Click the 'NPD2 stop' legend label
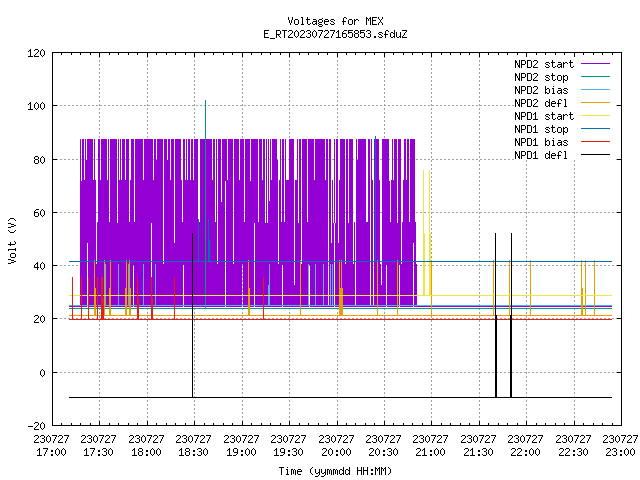This screenshot has height=480, width=640. (x=541, y=77)
